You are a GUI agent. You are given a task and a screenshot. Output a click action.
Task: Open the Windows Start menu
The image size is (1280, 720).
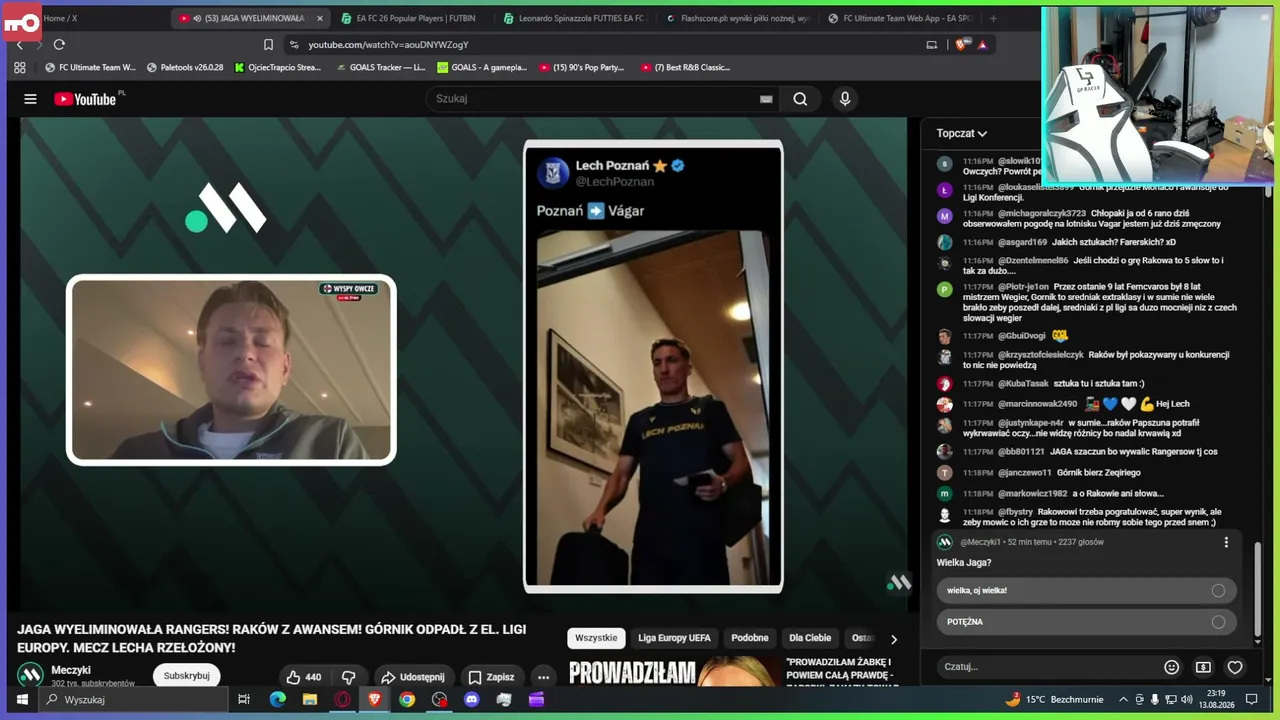(x=22, y=700)
